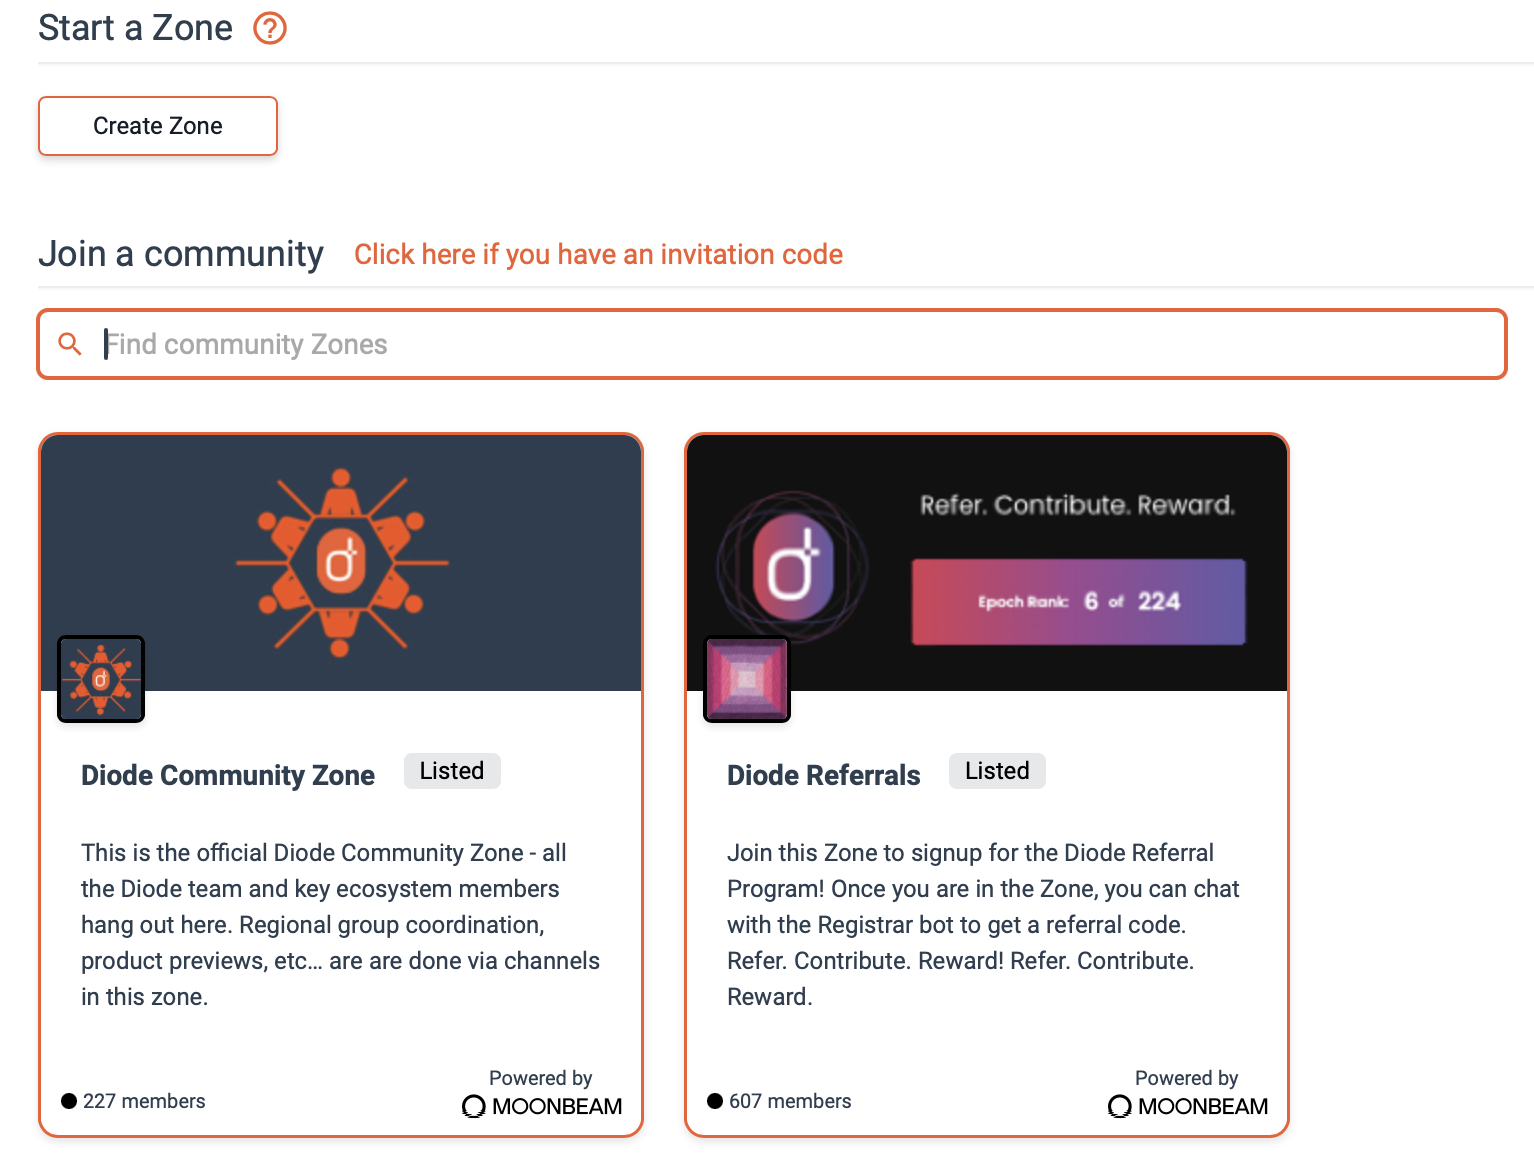Select the Diode Community Zone avatar icon
The image size is (1534, 1158).
(x=101, y=679)
